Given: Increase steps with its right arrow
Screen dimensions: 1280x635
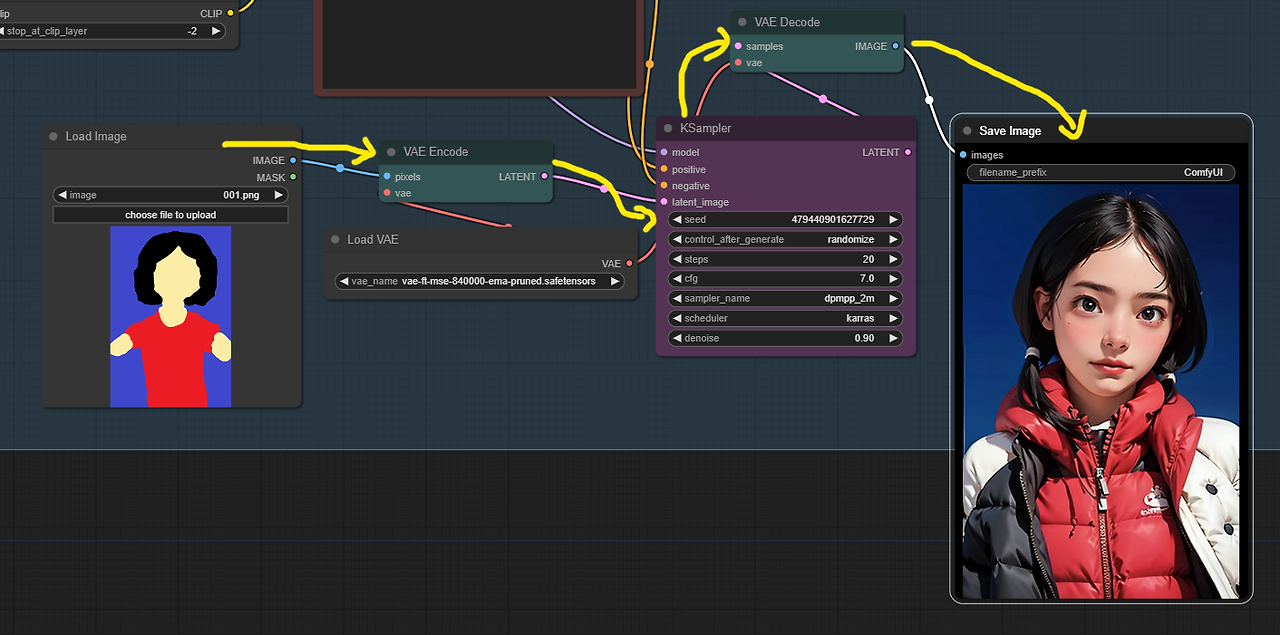Looking at the screenshot, I should tap(893, 259).
